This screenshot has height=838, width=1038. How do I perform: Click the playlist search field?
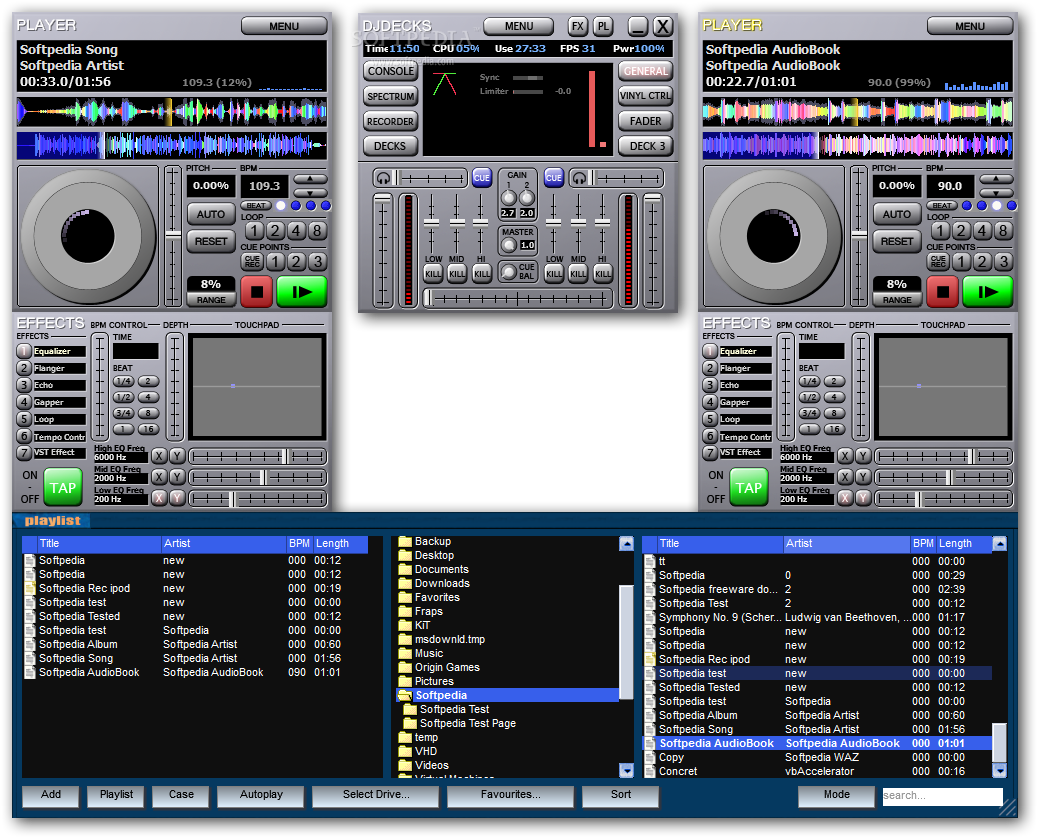pyautogui.click(x=943, y=796)
